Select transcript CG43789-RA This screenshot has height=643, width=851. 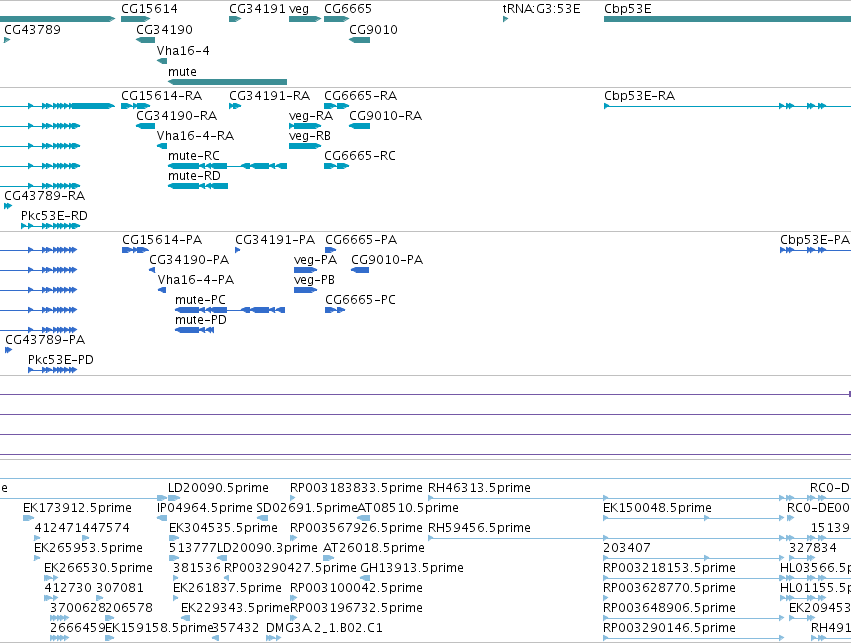[x=45, y=195]
